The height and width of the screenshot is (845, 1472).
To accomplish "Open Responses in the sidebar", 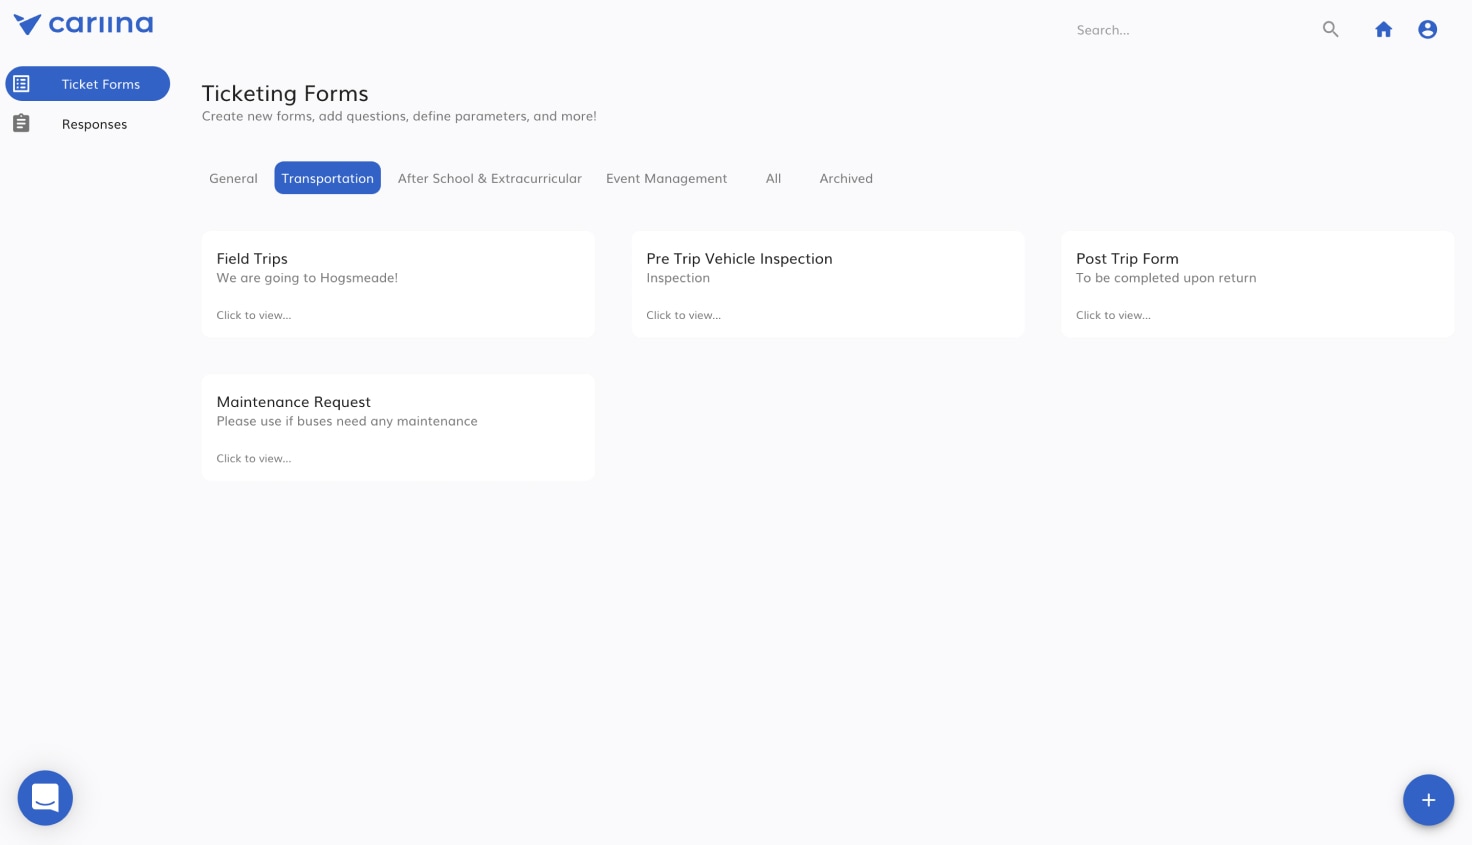I will pos(94,124).
